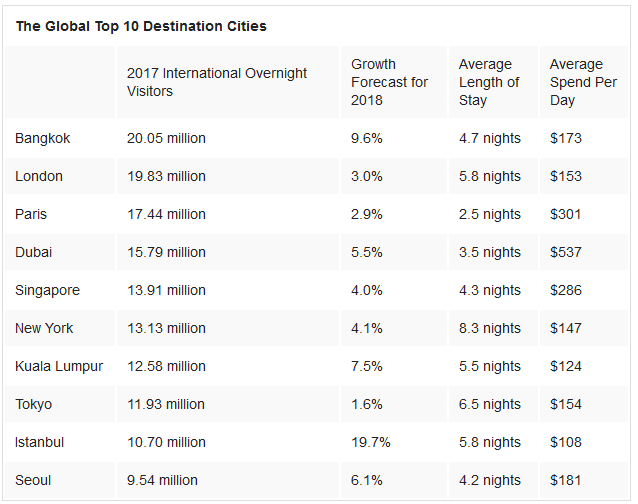Screen dimensions: 638x504
Task: Click Istanbul's 19.7% growth value
Action: point(371,442)
